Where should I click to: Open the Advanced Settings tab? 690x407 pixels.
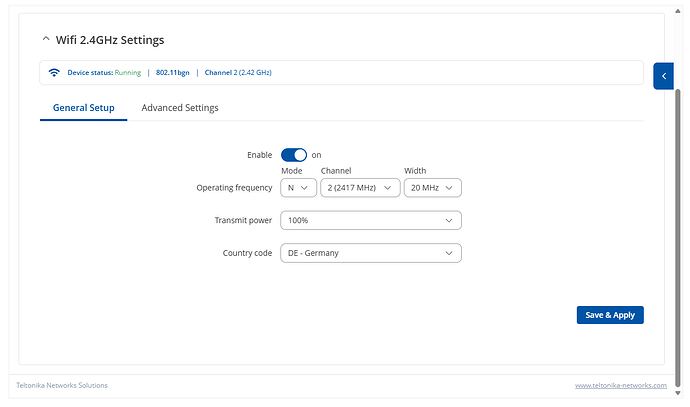[x=180, y=108]
